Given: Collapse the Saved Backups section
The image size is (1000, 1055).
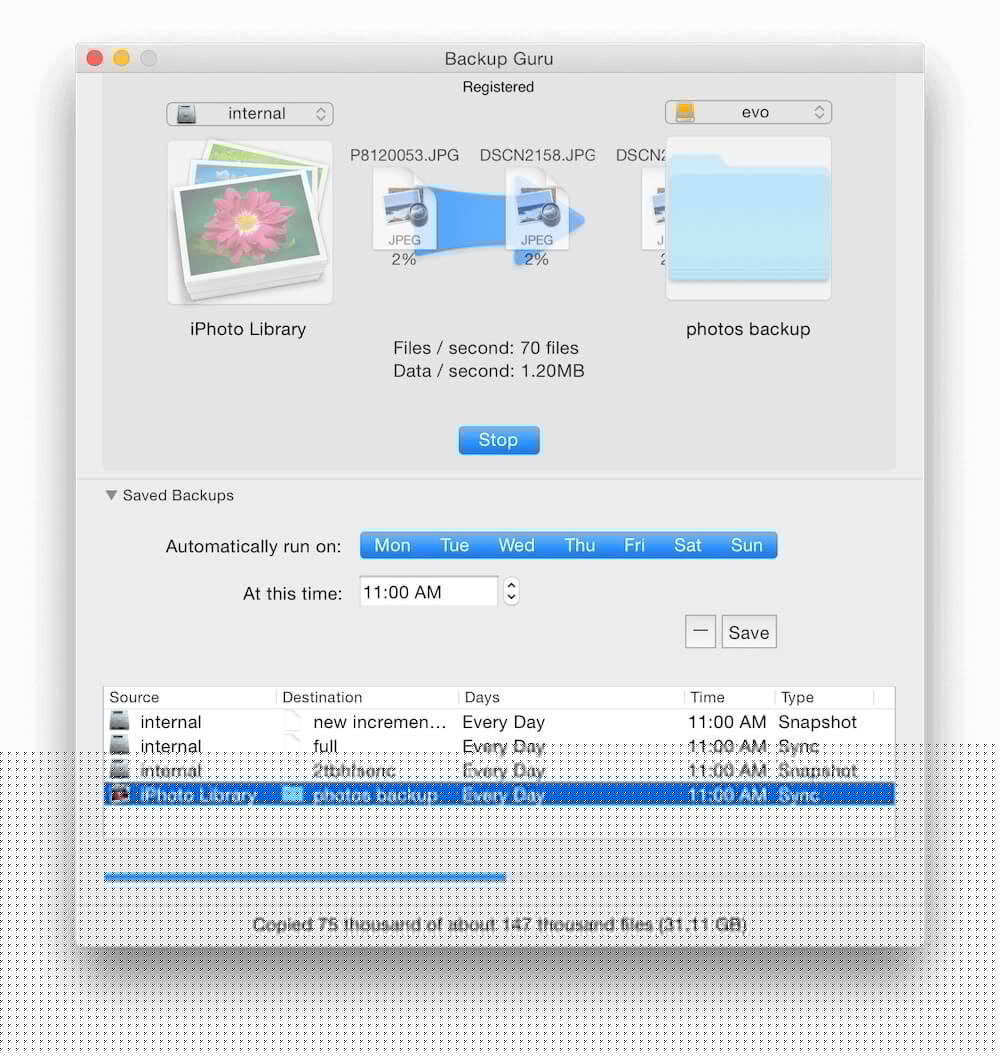Looking at the screenshot, I should [112, 495].
